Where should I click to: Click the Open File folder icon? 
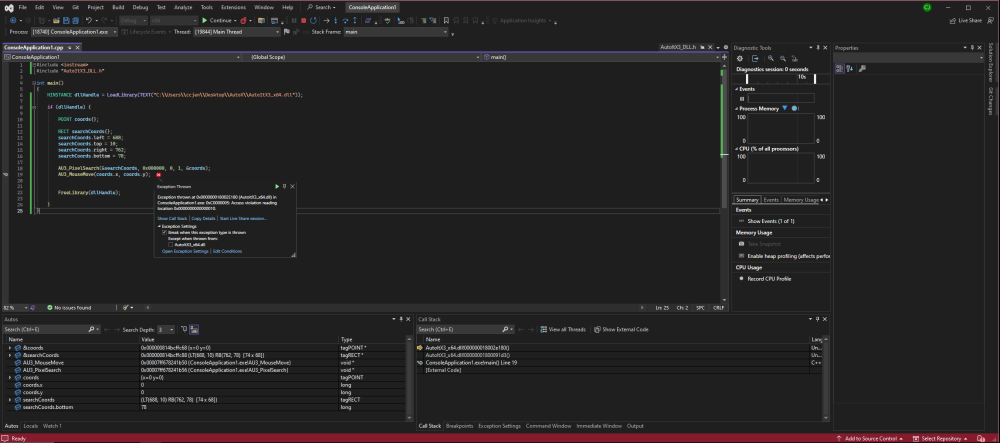coord(56,20)
